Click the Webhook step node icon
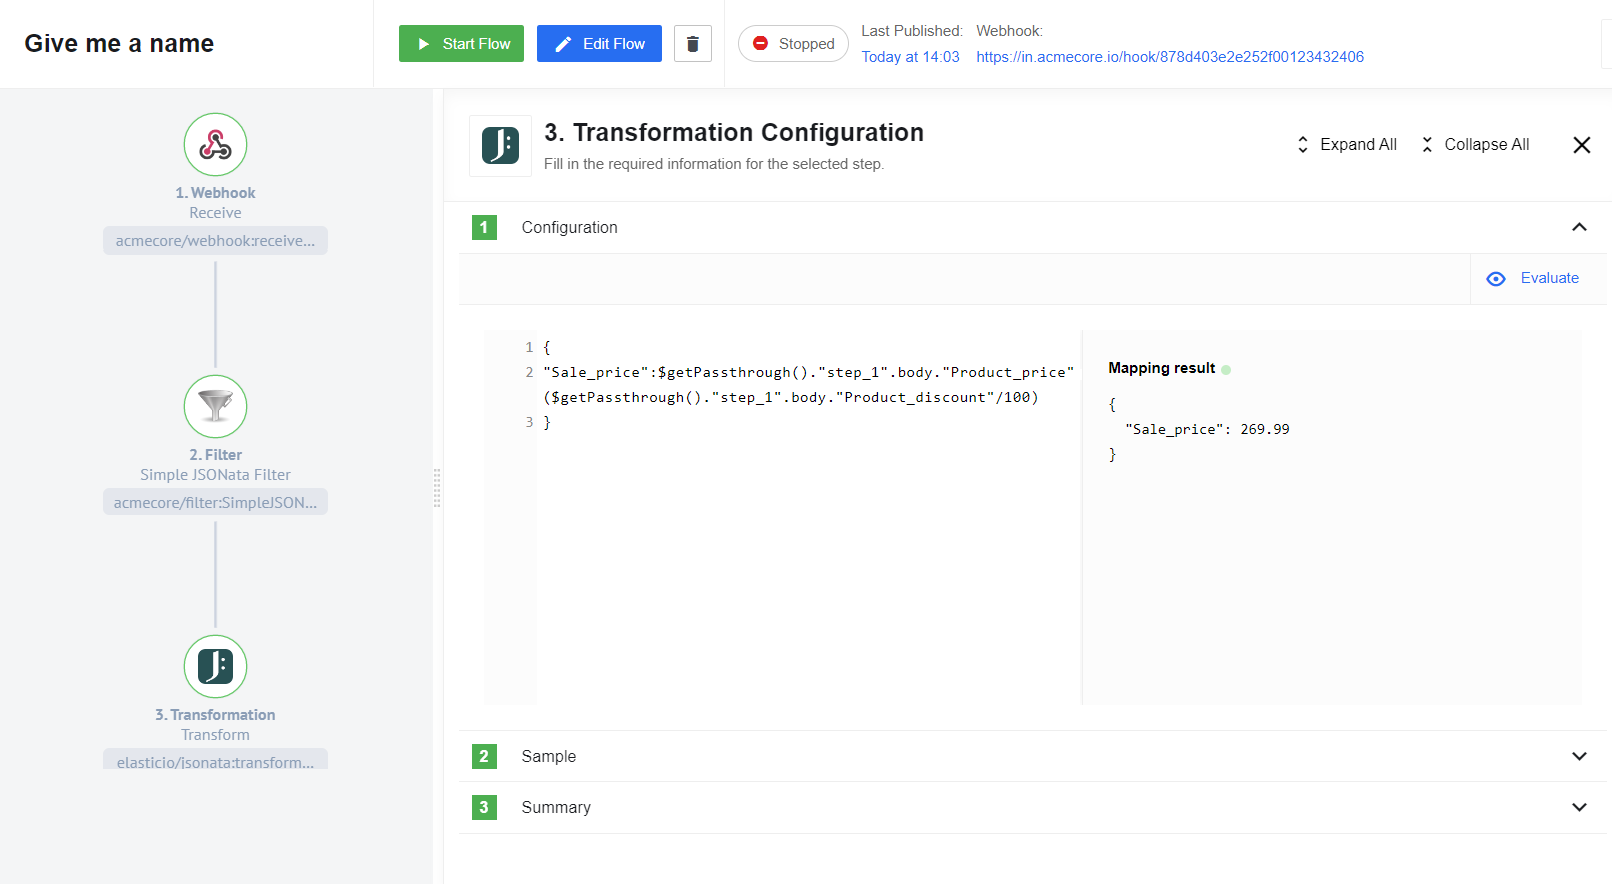 point(215,145)
